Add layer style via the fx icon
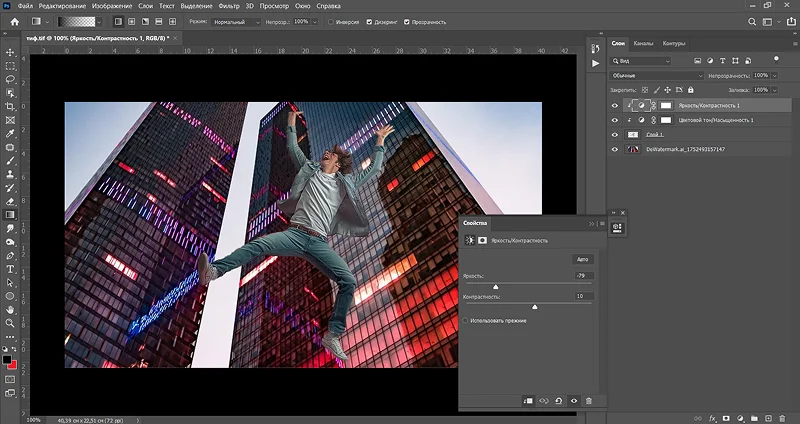 (713, 419)
